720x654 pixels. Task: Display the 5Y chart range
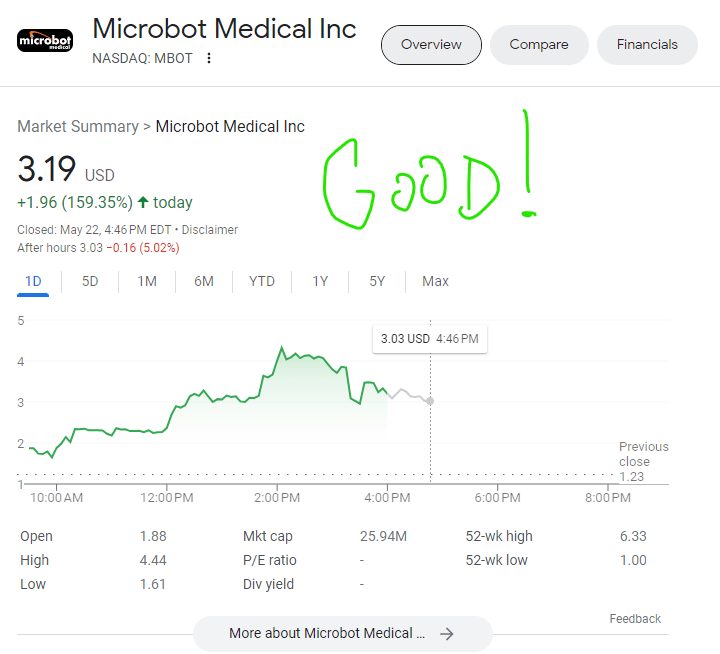(377, 281)
